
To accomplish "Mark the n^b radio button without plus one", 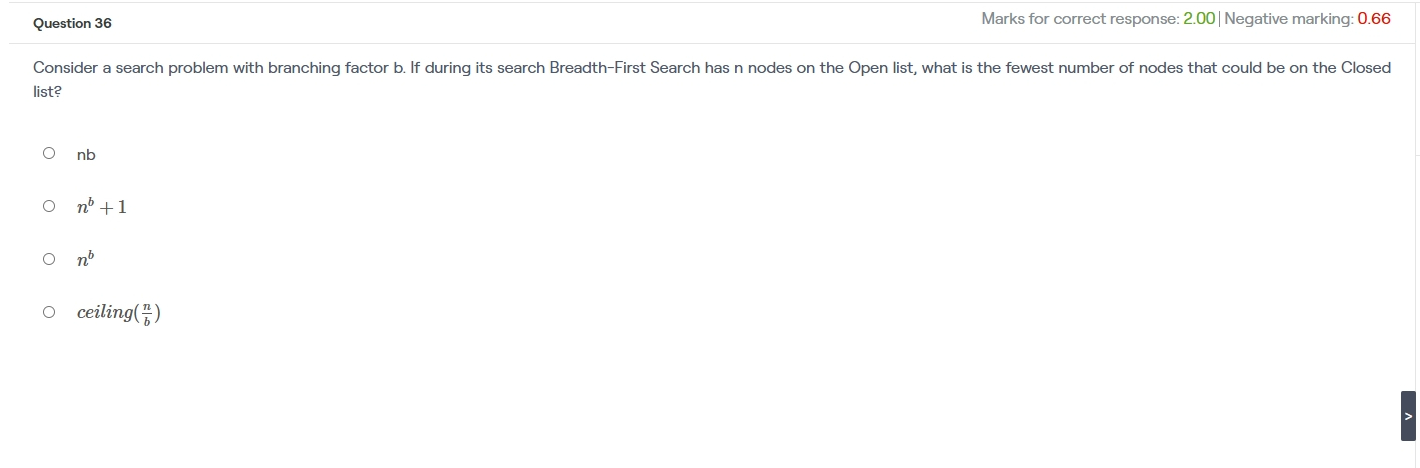I will (49, 259).
